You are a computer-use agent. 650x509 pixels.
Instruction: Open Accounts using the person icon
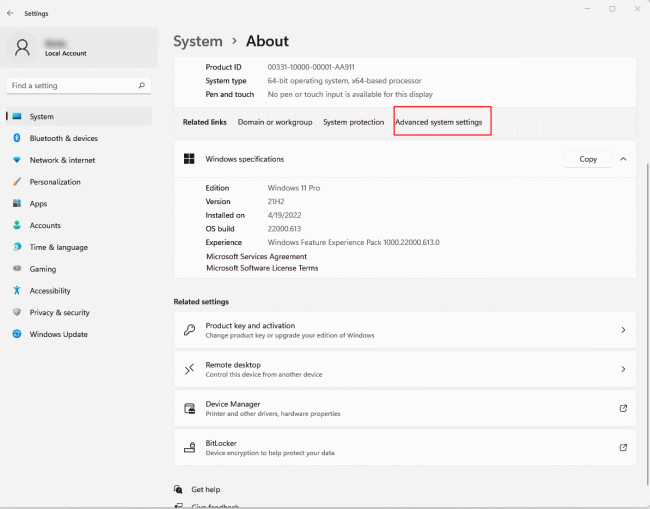(17, 226)
